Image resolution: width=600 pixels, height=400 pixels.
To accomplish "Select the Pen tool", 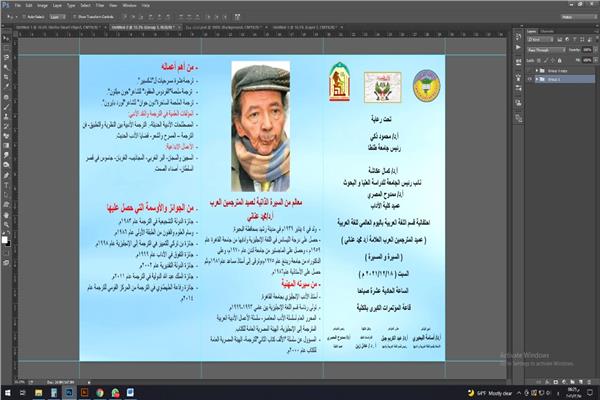I will 6,175.
